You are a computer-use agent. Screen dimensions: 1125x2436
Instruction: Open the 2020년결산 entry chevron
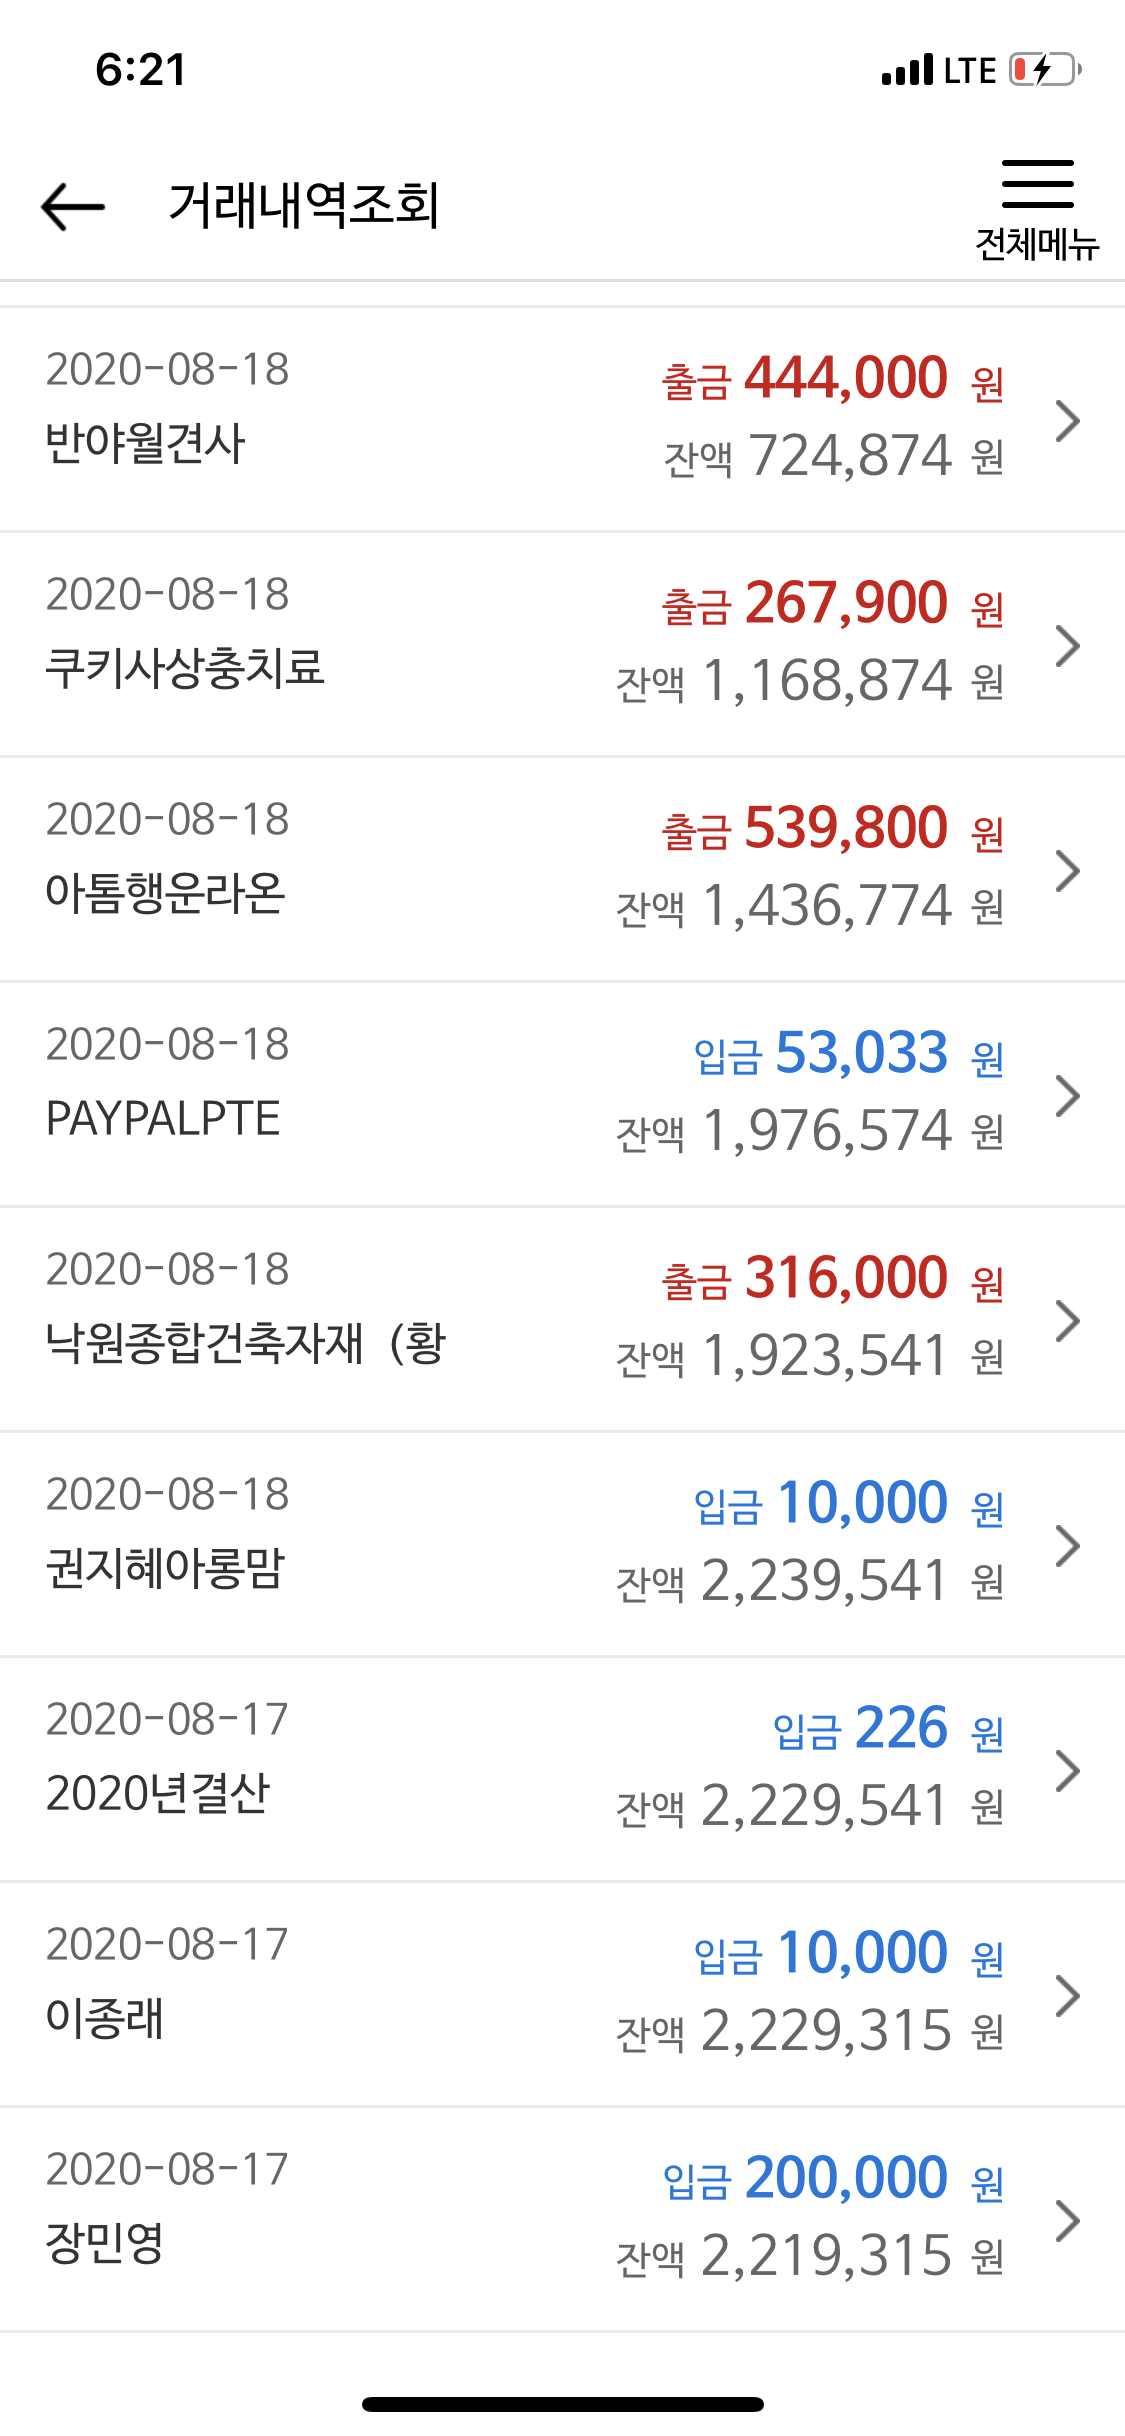1068,1771
